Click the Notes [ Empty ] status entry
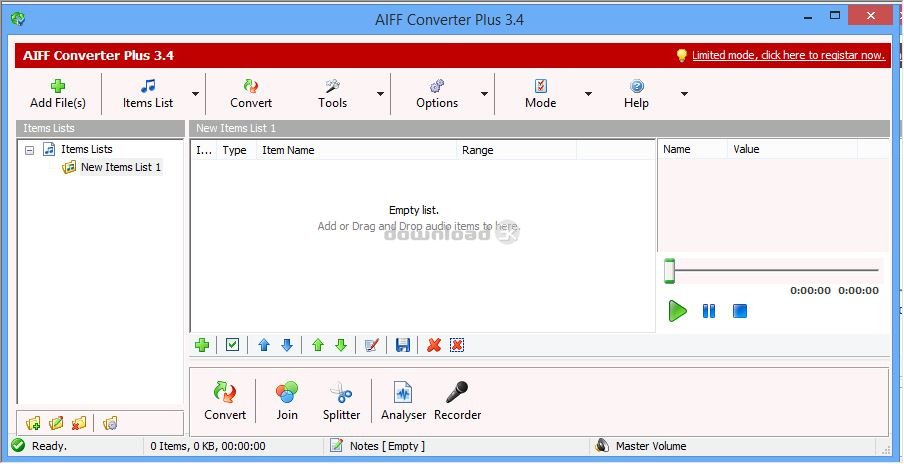The height and width of the screenshot is (464, 904). click(387, 446)
